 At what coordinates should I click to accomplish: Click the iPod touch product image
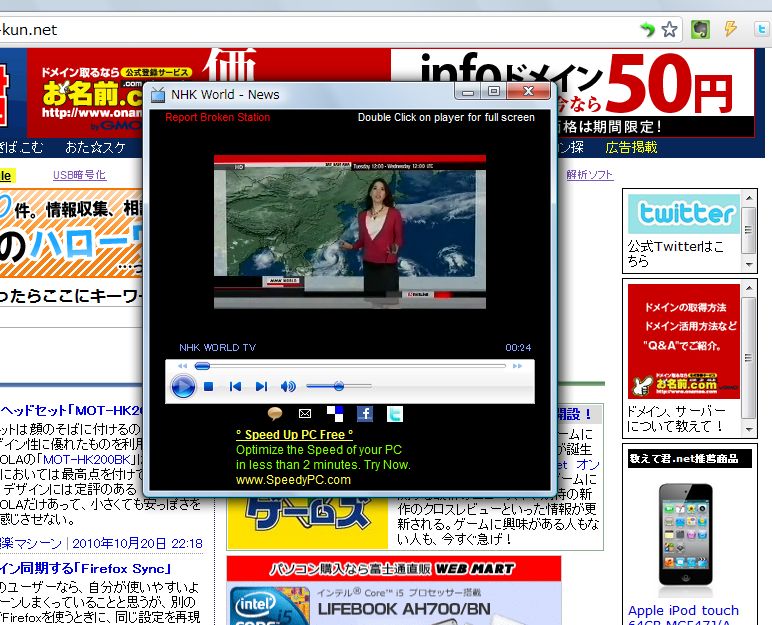pyautogui.click(x=686, y=535)
